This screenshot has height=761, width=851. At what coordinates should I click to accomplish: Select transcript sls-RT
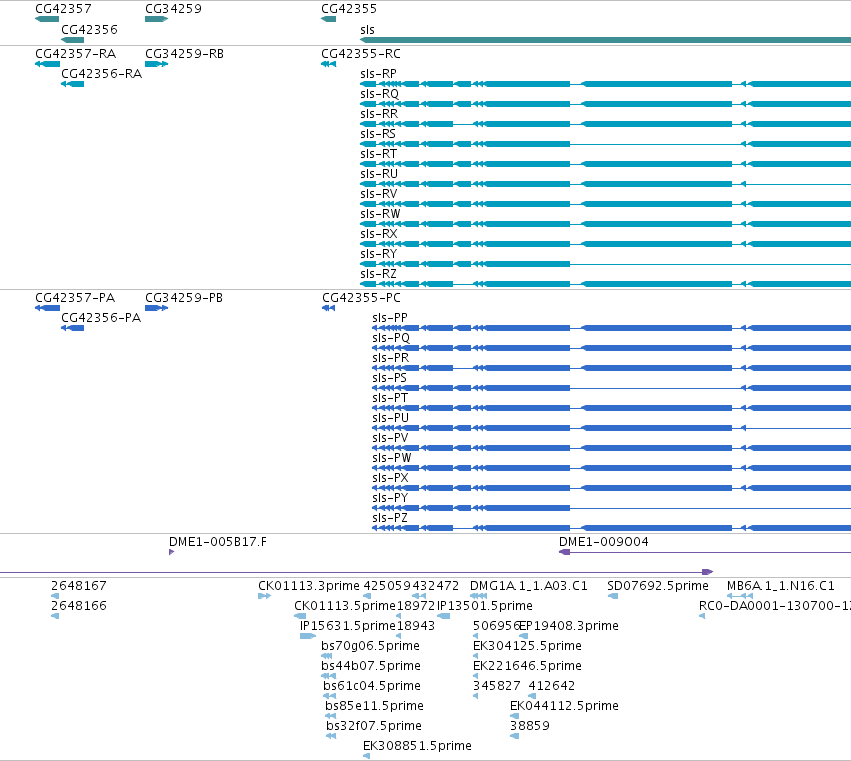pyautogui.click(x=378, y=154)
